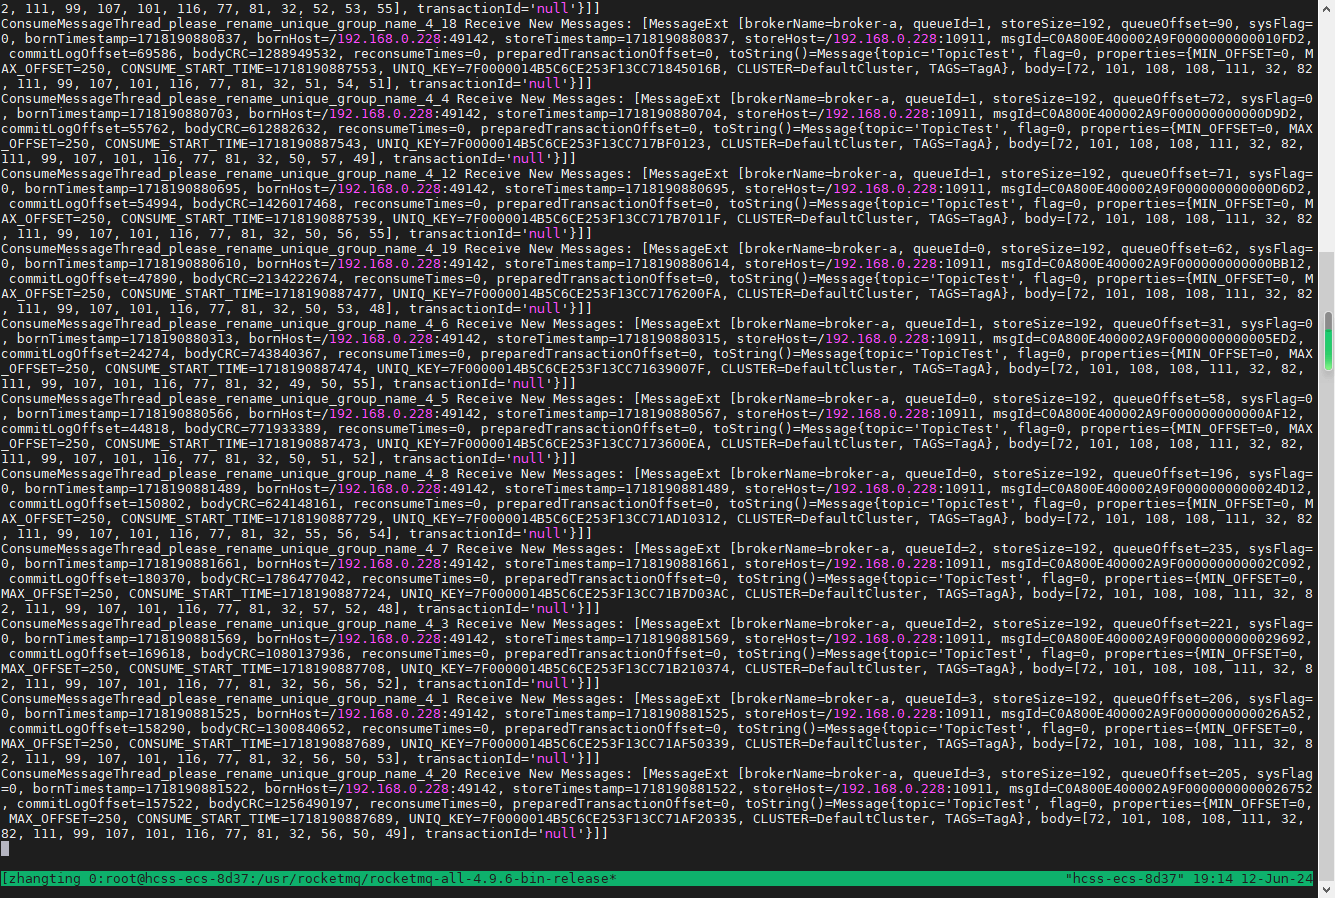Click the thread name ending in "name_4_5"
The image size is (1335, 898).
coord(225,399)
